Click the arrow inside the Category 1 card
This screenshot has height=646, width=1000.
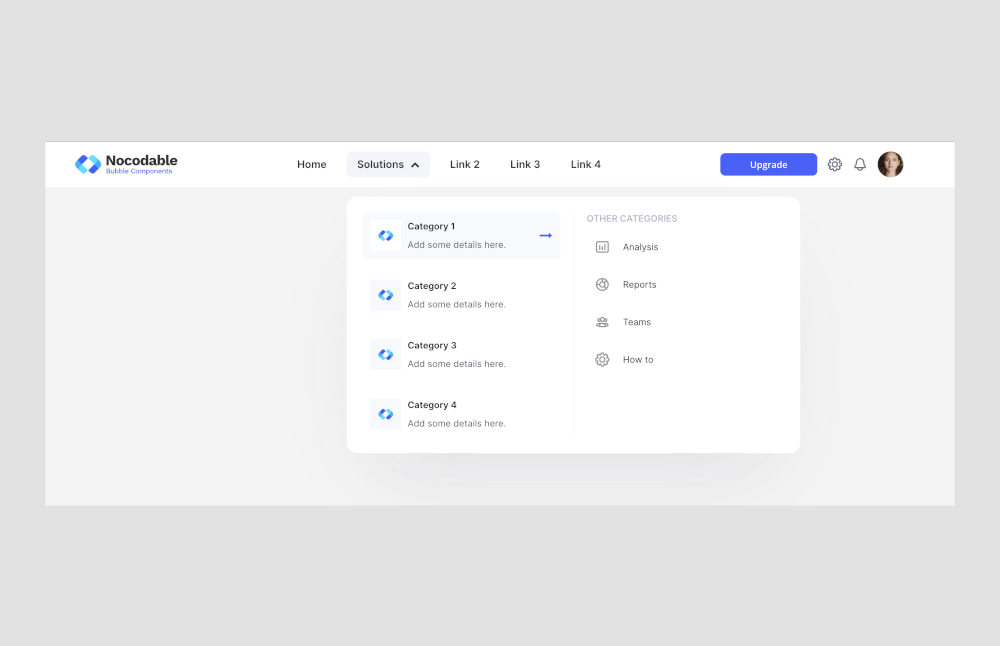tap(544, 235)
